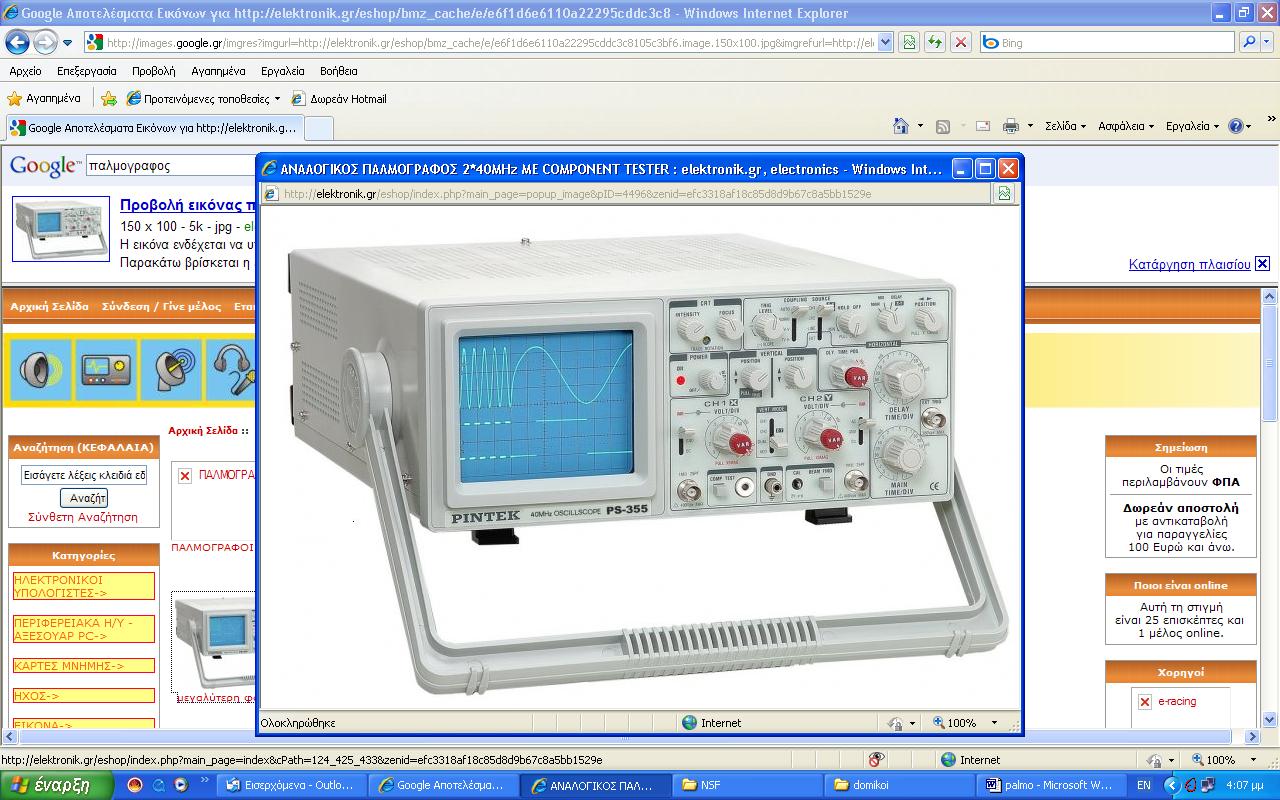Click the search keywords field Εισάγετε λέξεις κλειδιά

85,476
